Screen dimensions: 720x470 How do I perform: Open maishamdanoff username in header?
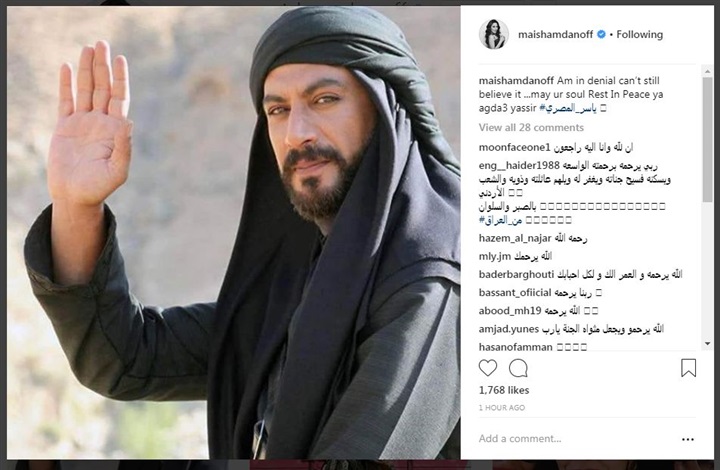pyautogui.click(x=555, y=34)
